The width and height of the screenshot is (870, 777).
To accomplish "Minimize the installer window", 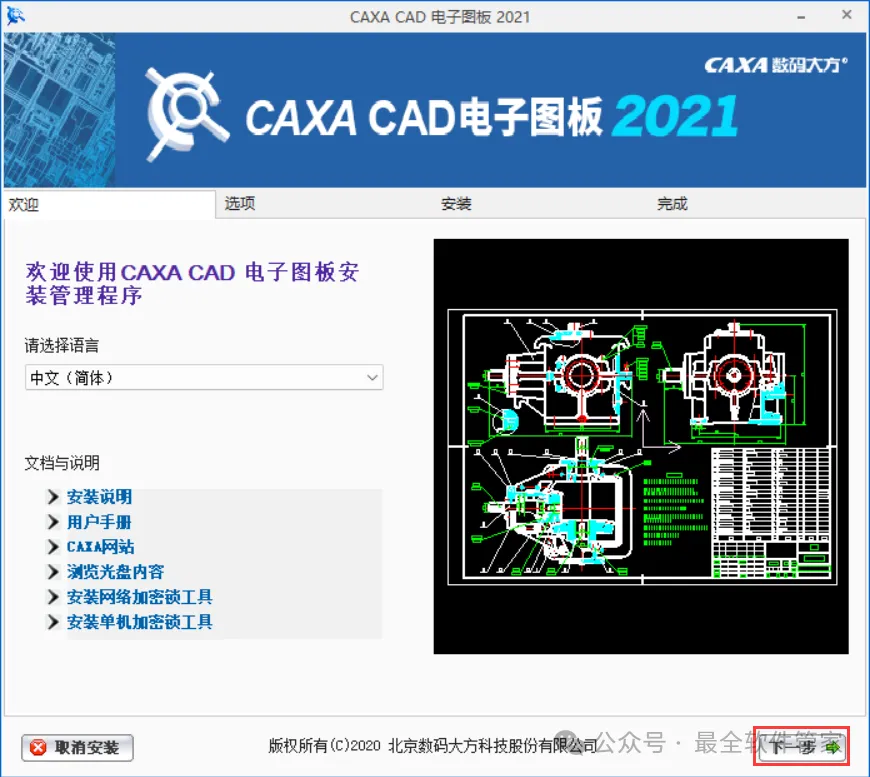I will (801, 17).
